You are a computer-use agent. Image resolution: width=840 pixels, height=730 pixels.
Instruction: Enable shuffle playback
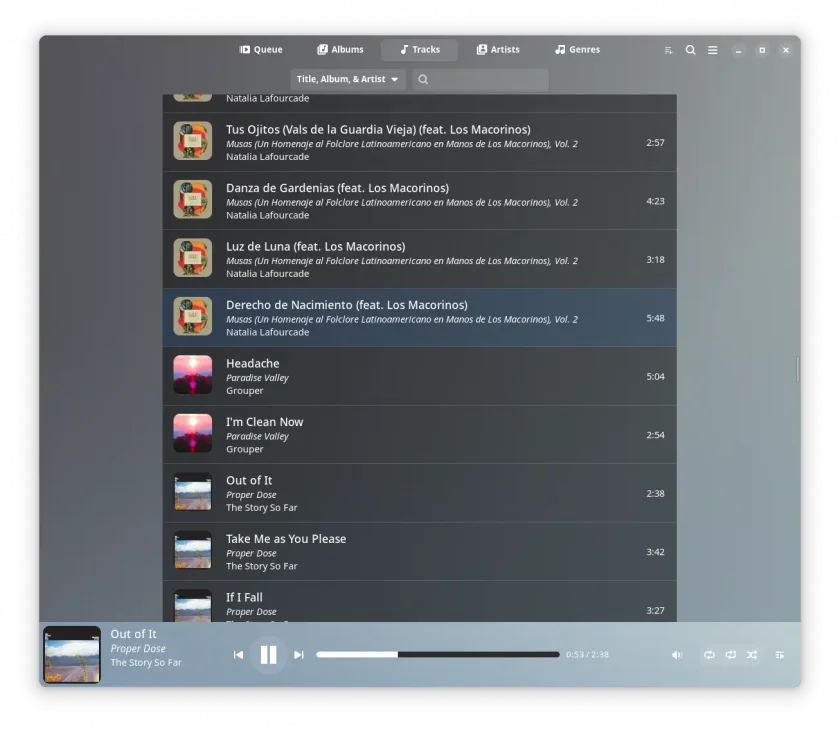pyautogui.click(x=752, y=654)
